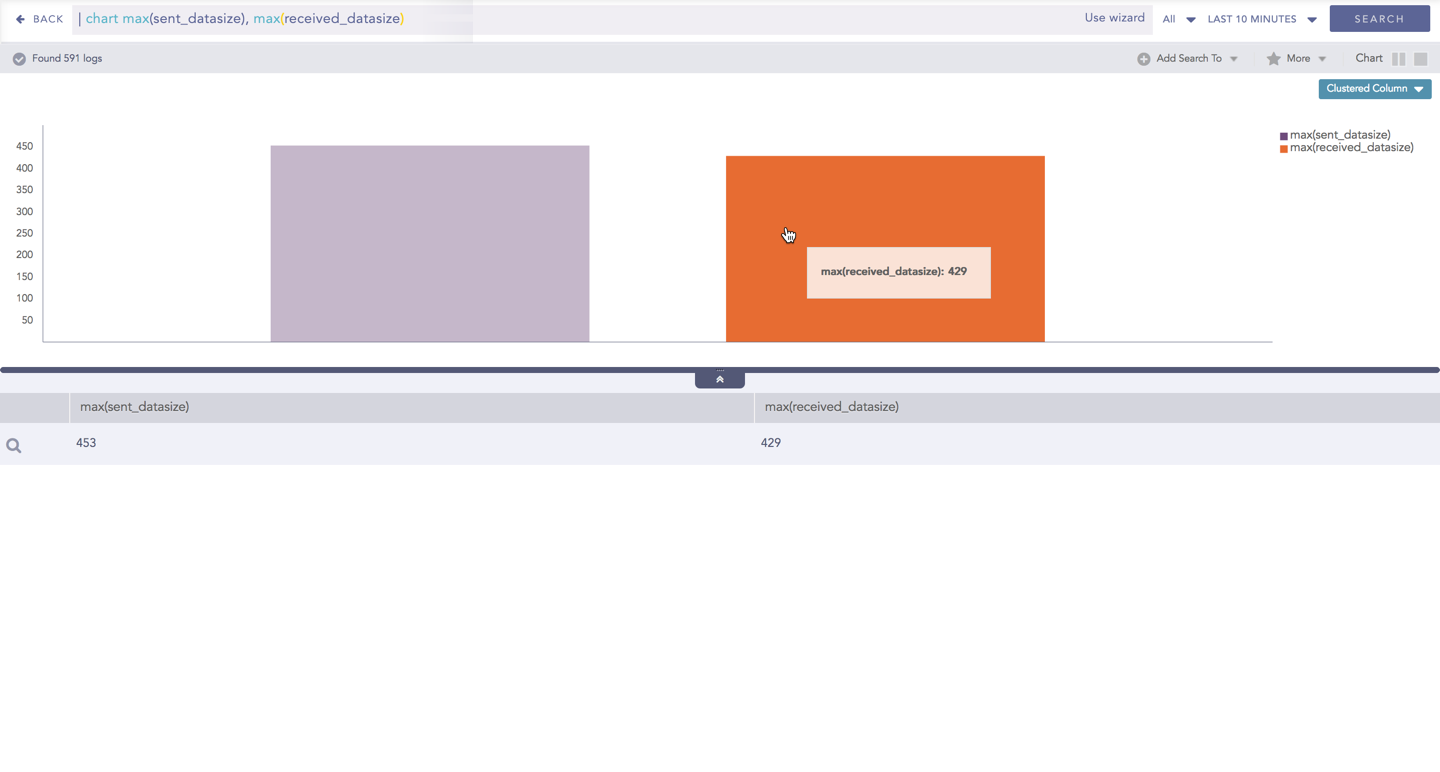1440x772 pixels.
Task: Click the max(received_datasize) table column header
Action: [831, 407]
